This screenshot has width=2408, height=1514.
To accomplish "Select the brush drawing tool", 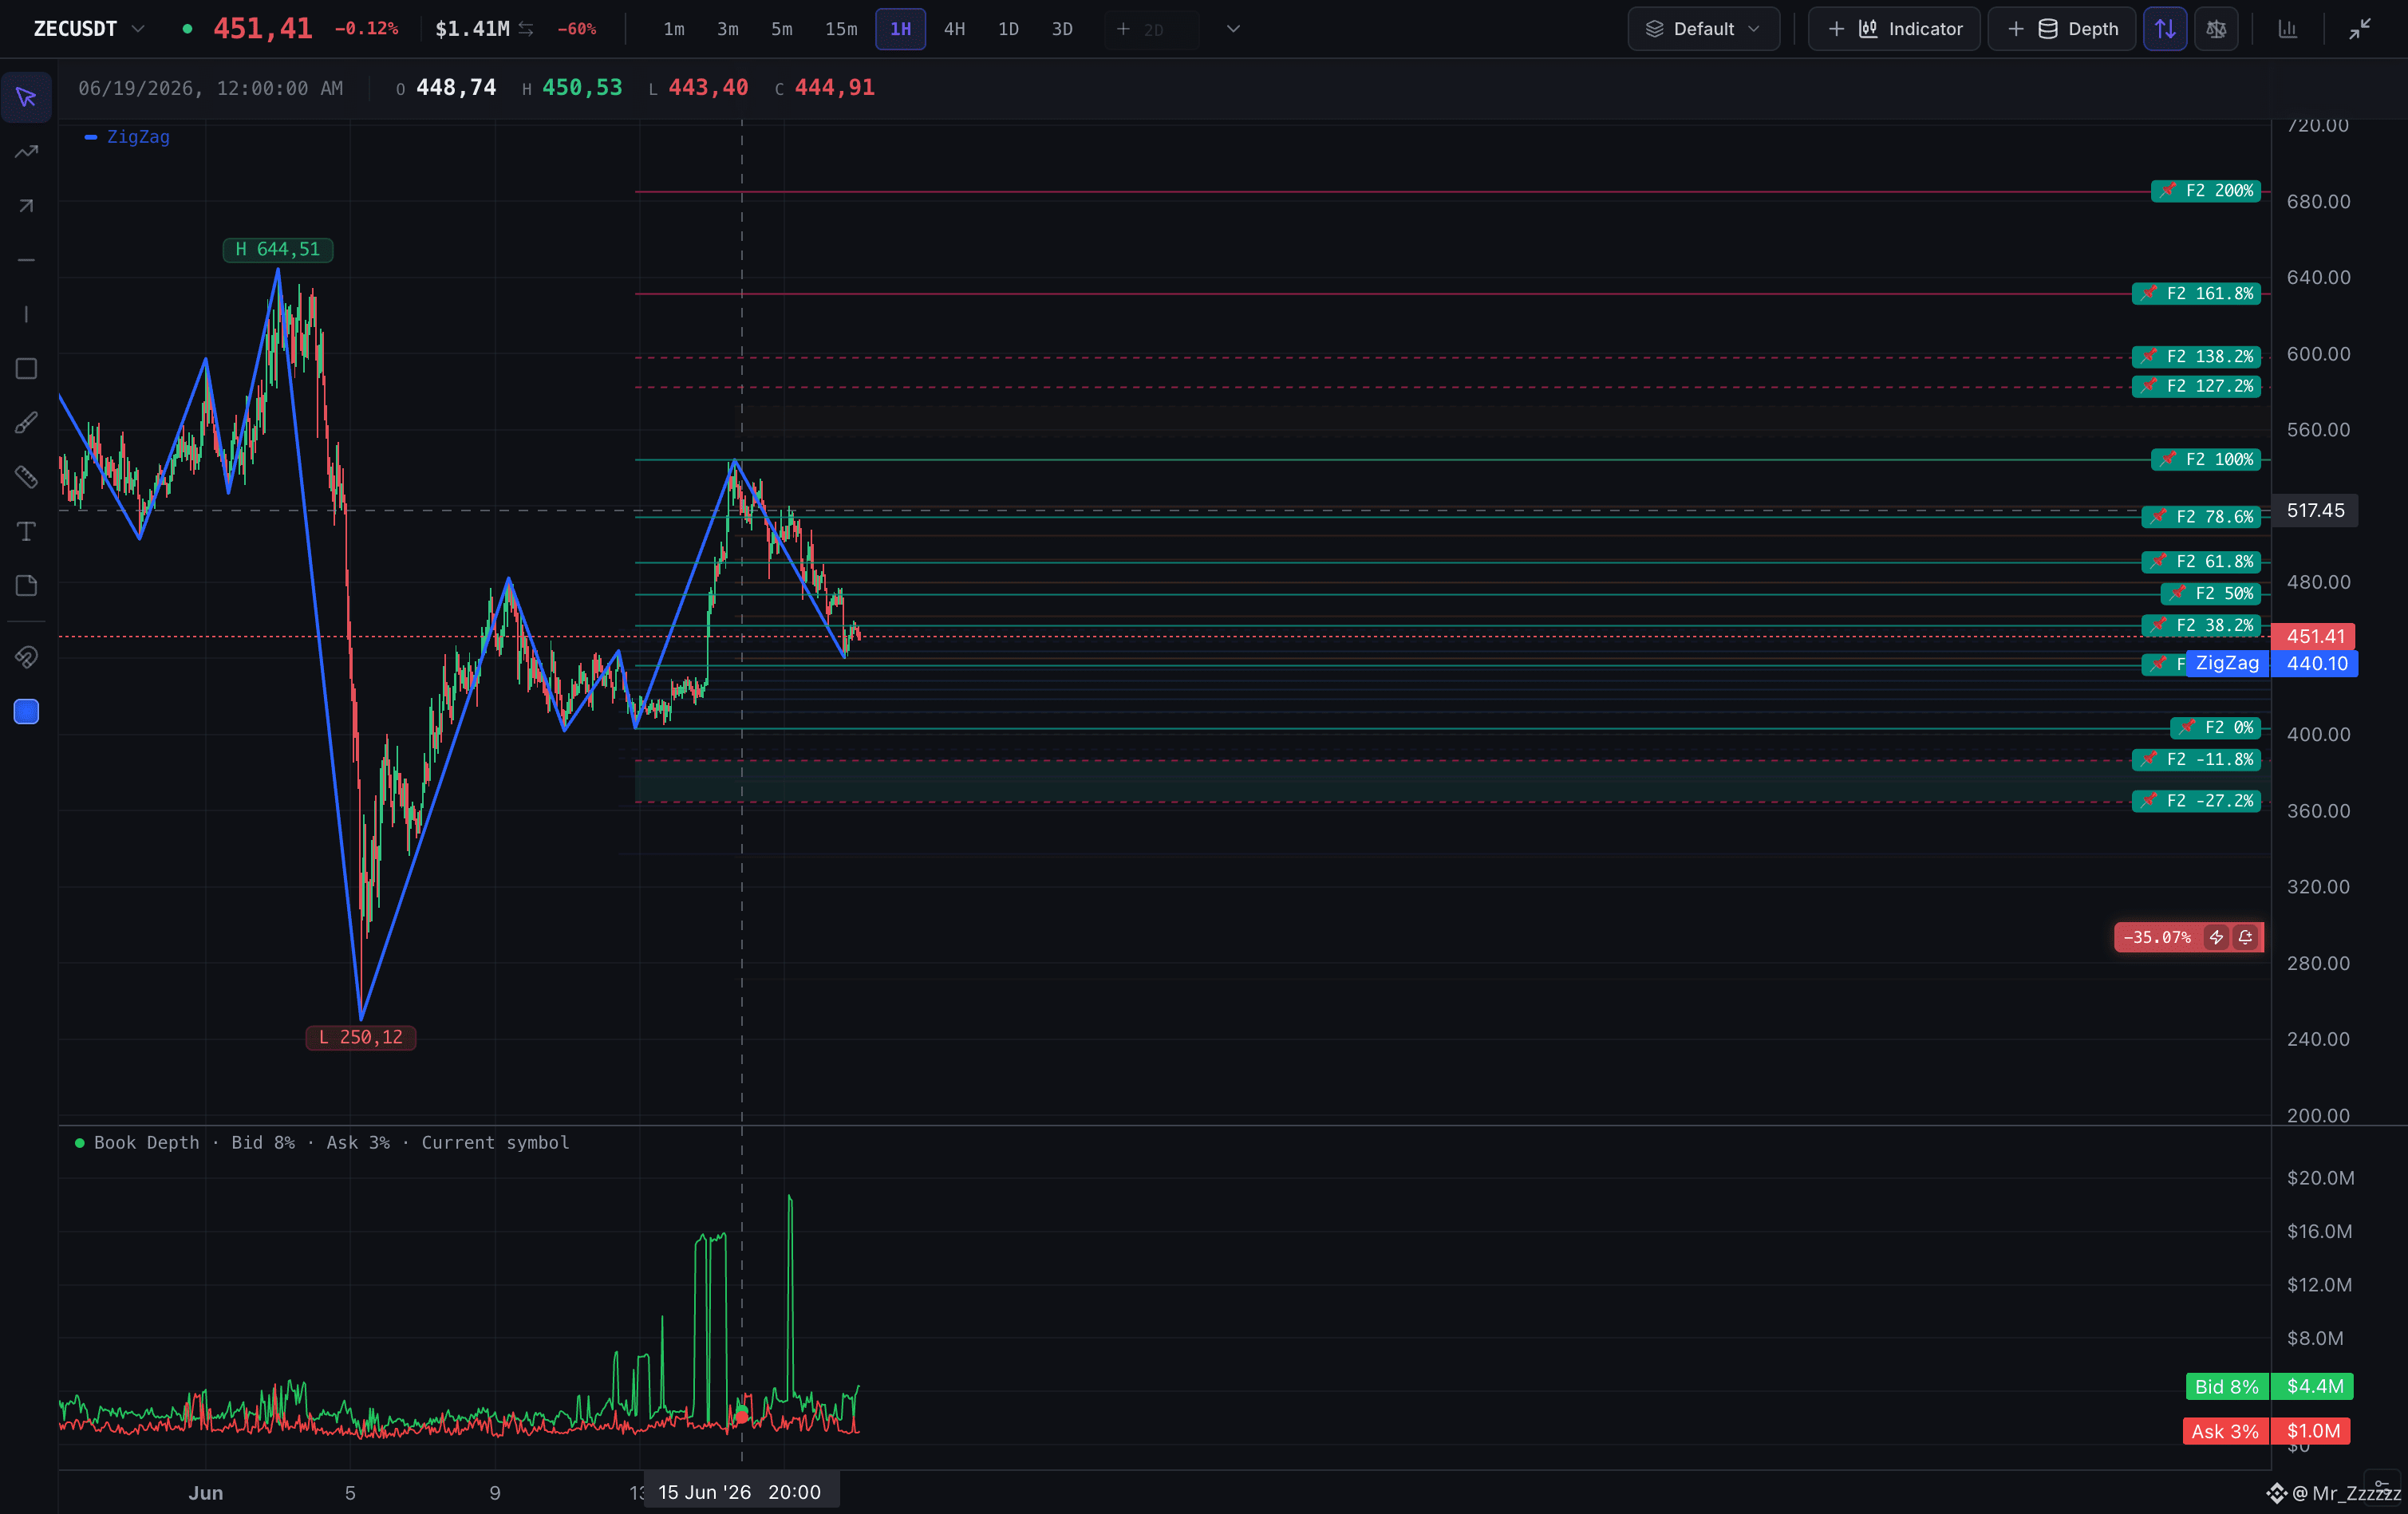I will (26, 423).
